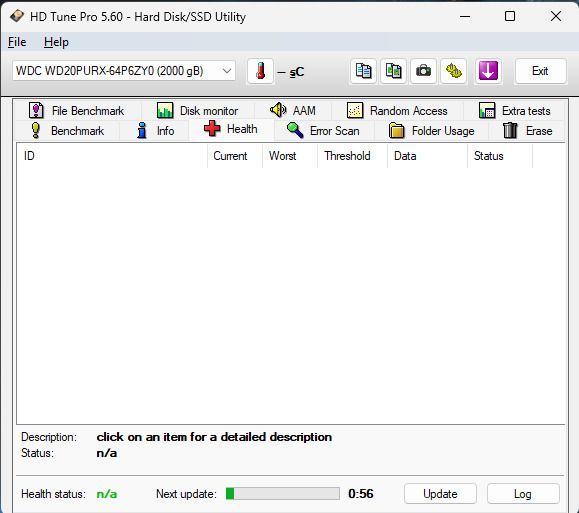This screenshot has height=513, width=579.
Task: Open the File menu
Action: (x=17, y=42)
